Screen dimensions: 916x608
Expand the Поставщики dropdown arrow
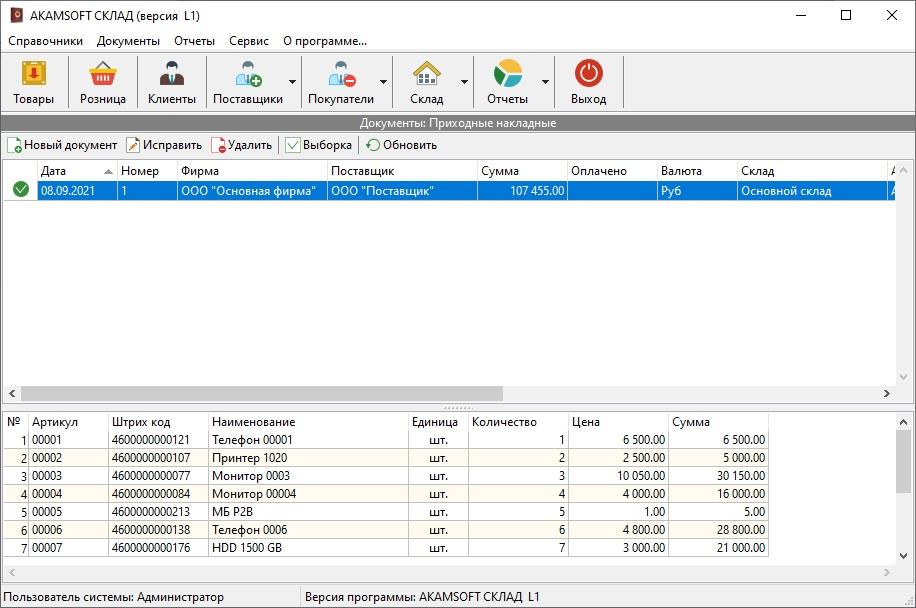click(x=292, y=82)
